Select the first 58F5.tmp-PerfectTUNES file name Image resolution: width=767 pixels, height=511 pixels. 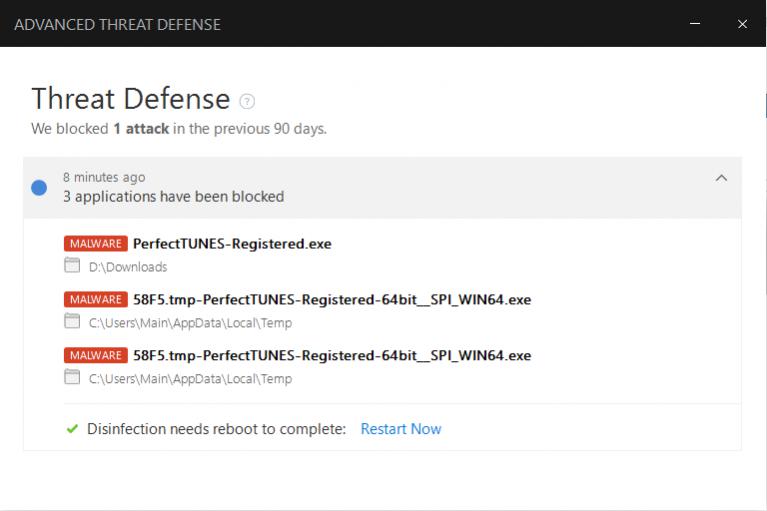(332, 299)
